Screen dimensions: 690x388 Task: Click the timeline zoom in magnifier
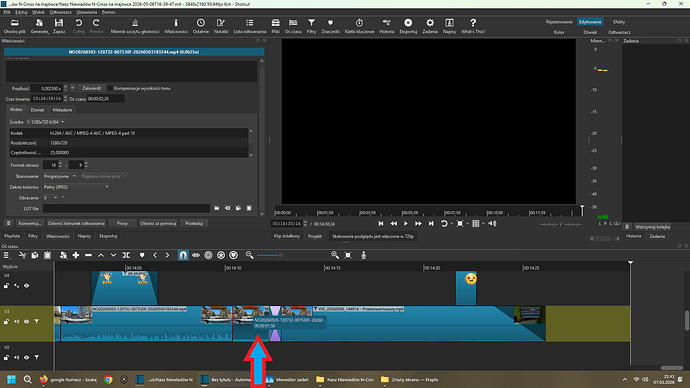[335, 255]
